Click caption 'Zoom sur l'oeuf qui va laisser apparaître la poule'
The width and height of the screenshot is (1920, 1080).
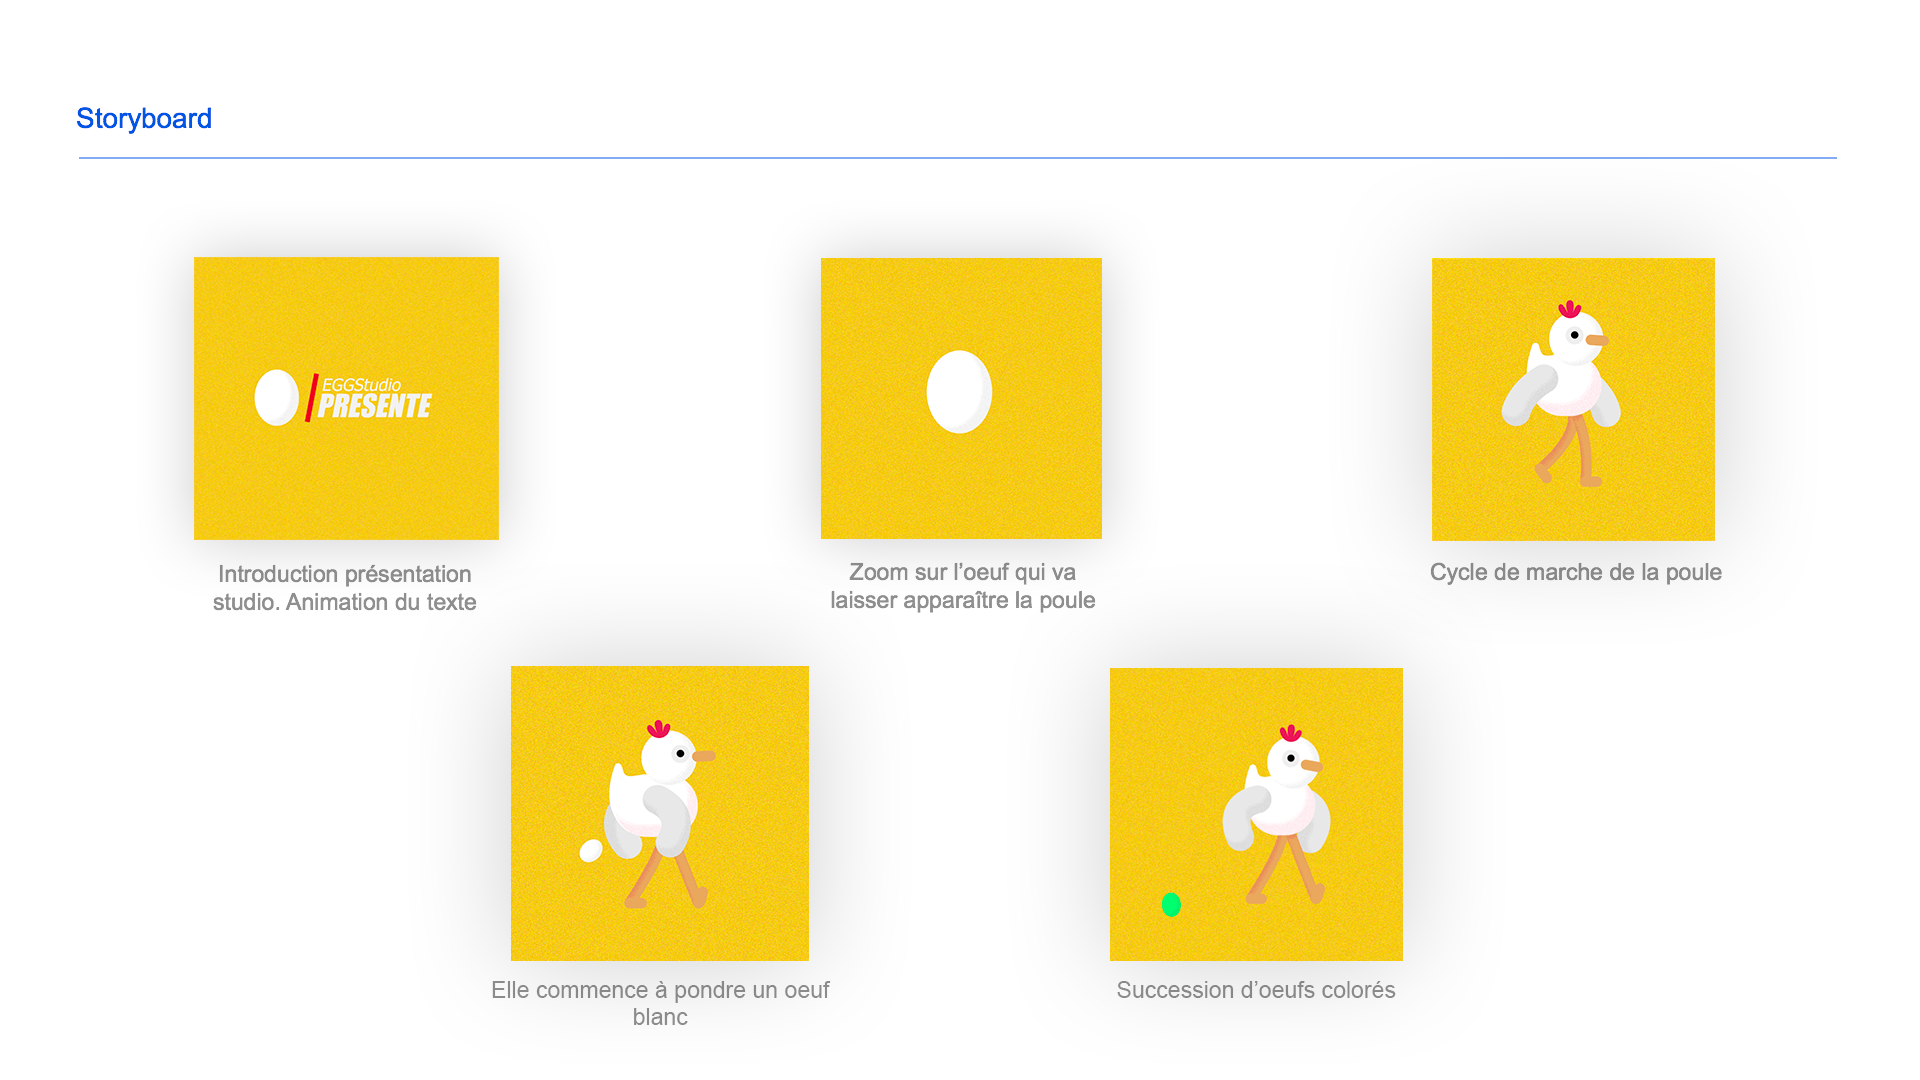(x=962, y=586)
